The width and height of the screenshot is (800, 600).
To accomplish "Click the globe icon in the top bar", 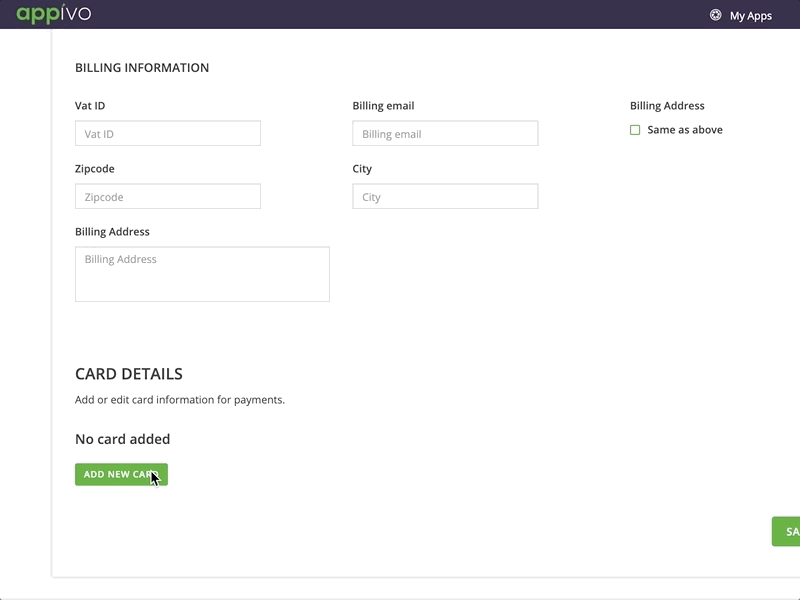I will coord(714,15).
